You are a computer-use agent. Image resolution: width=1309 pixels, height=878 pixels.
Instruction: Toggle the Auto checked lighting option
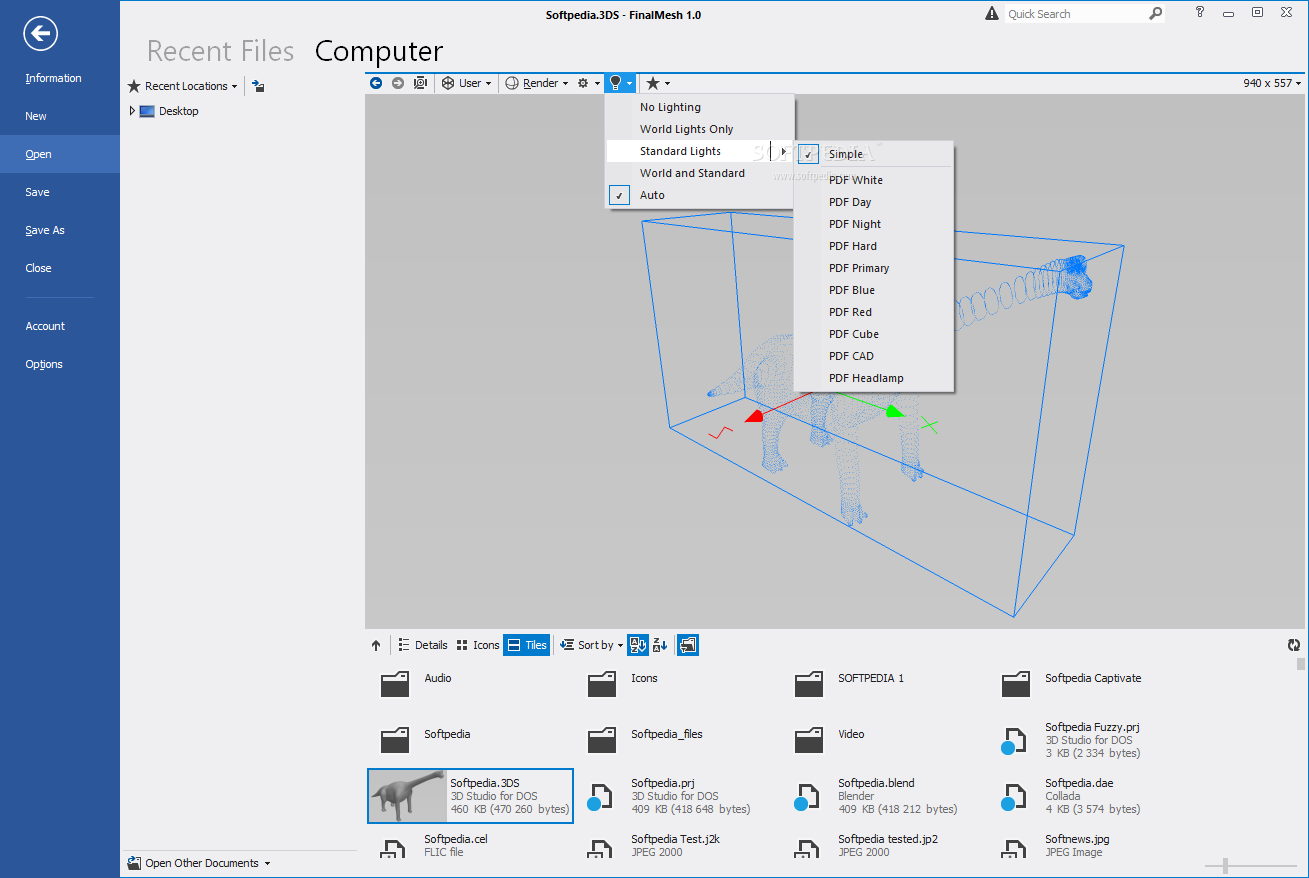pyautogui.click(x=699, y=195)
